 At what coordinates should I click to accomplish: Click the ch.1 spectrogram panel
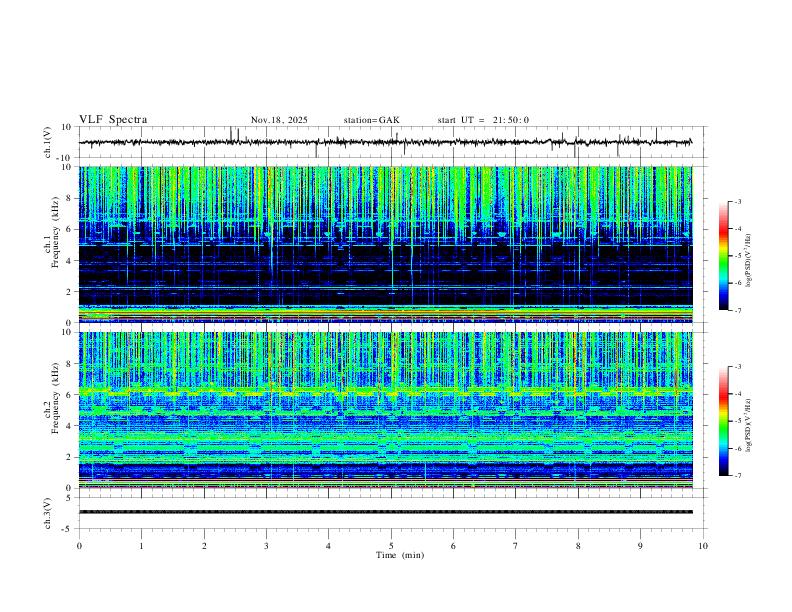click(x=385, y=244)
